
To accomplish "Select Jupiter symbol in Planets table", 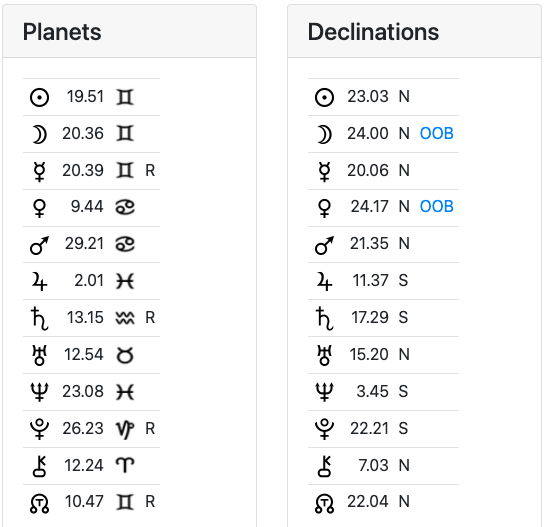I will tap(39, 282).
